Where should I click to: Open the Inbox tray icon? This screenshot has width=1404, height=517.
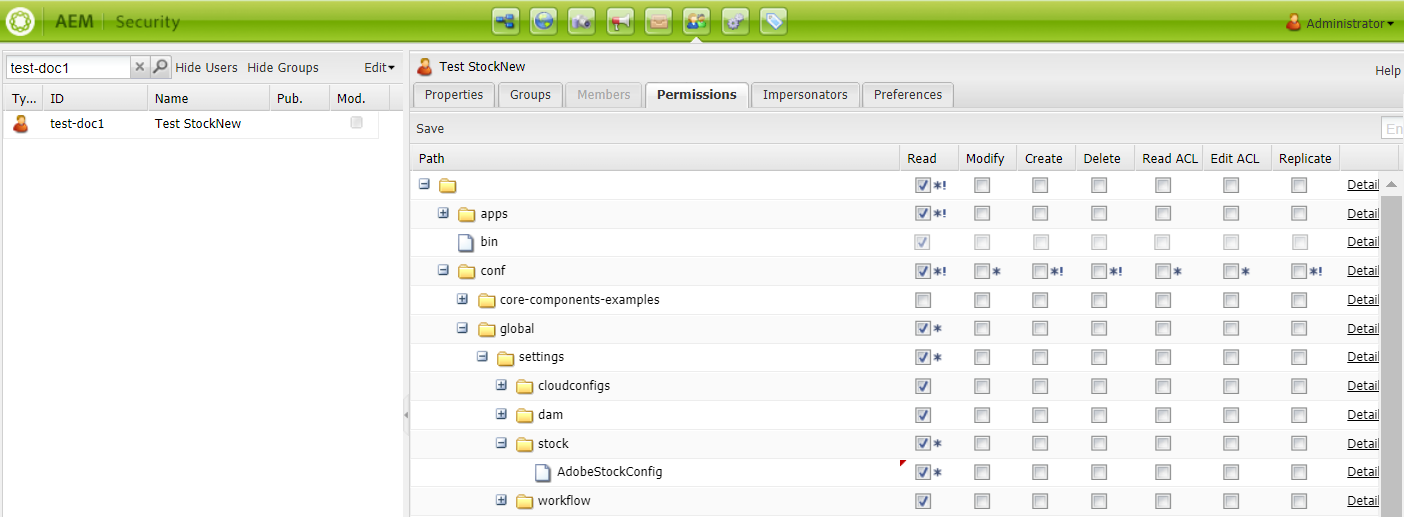658,21
